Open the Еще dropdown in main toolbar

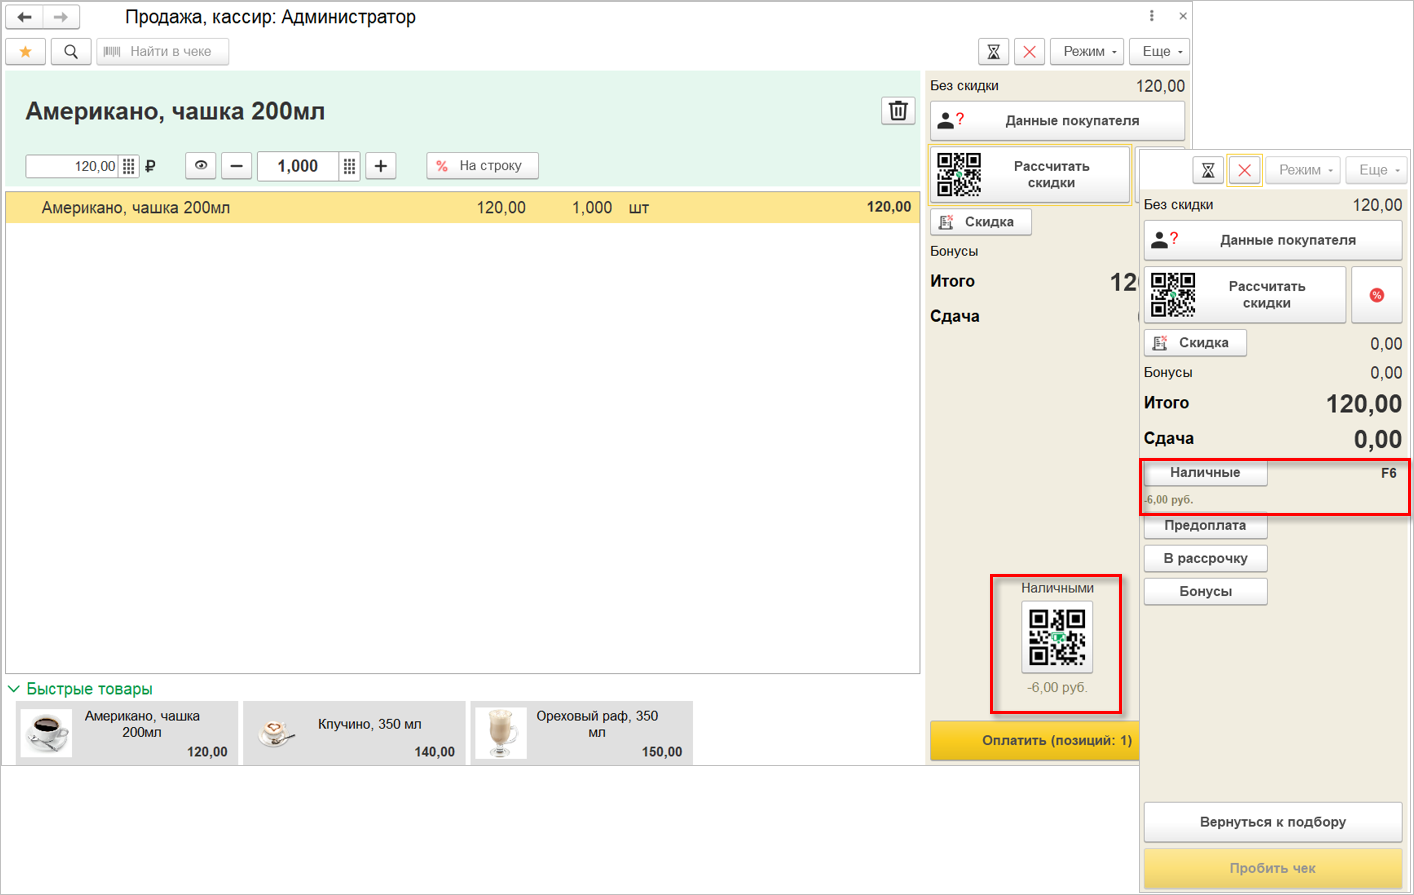point(1161,51)
